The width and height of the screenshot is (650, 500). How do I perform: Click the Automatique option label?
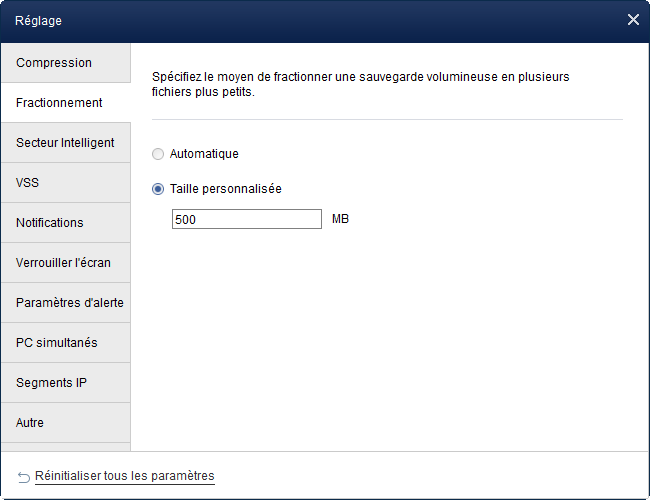tap(204, 154)
